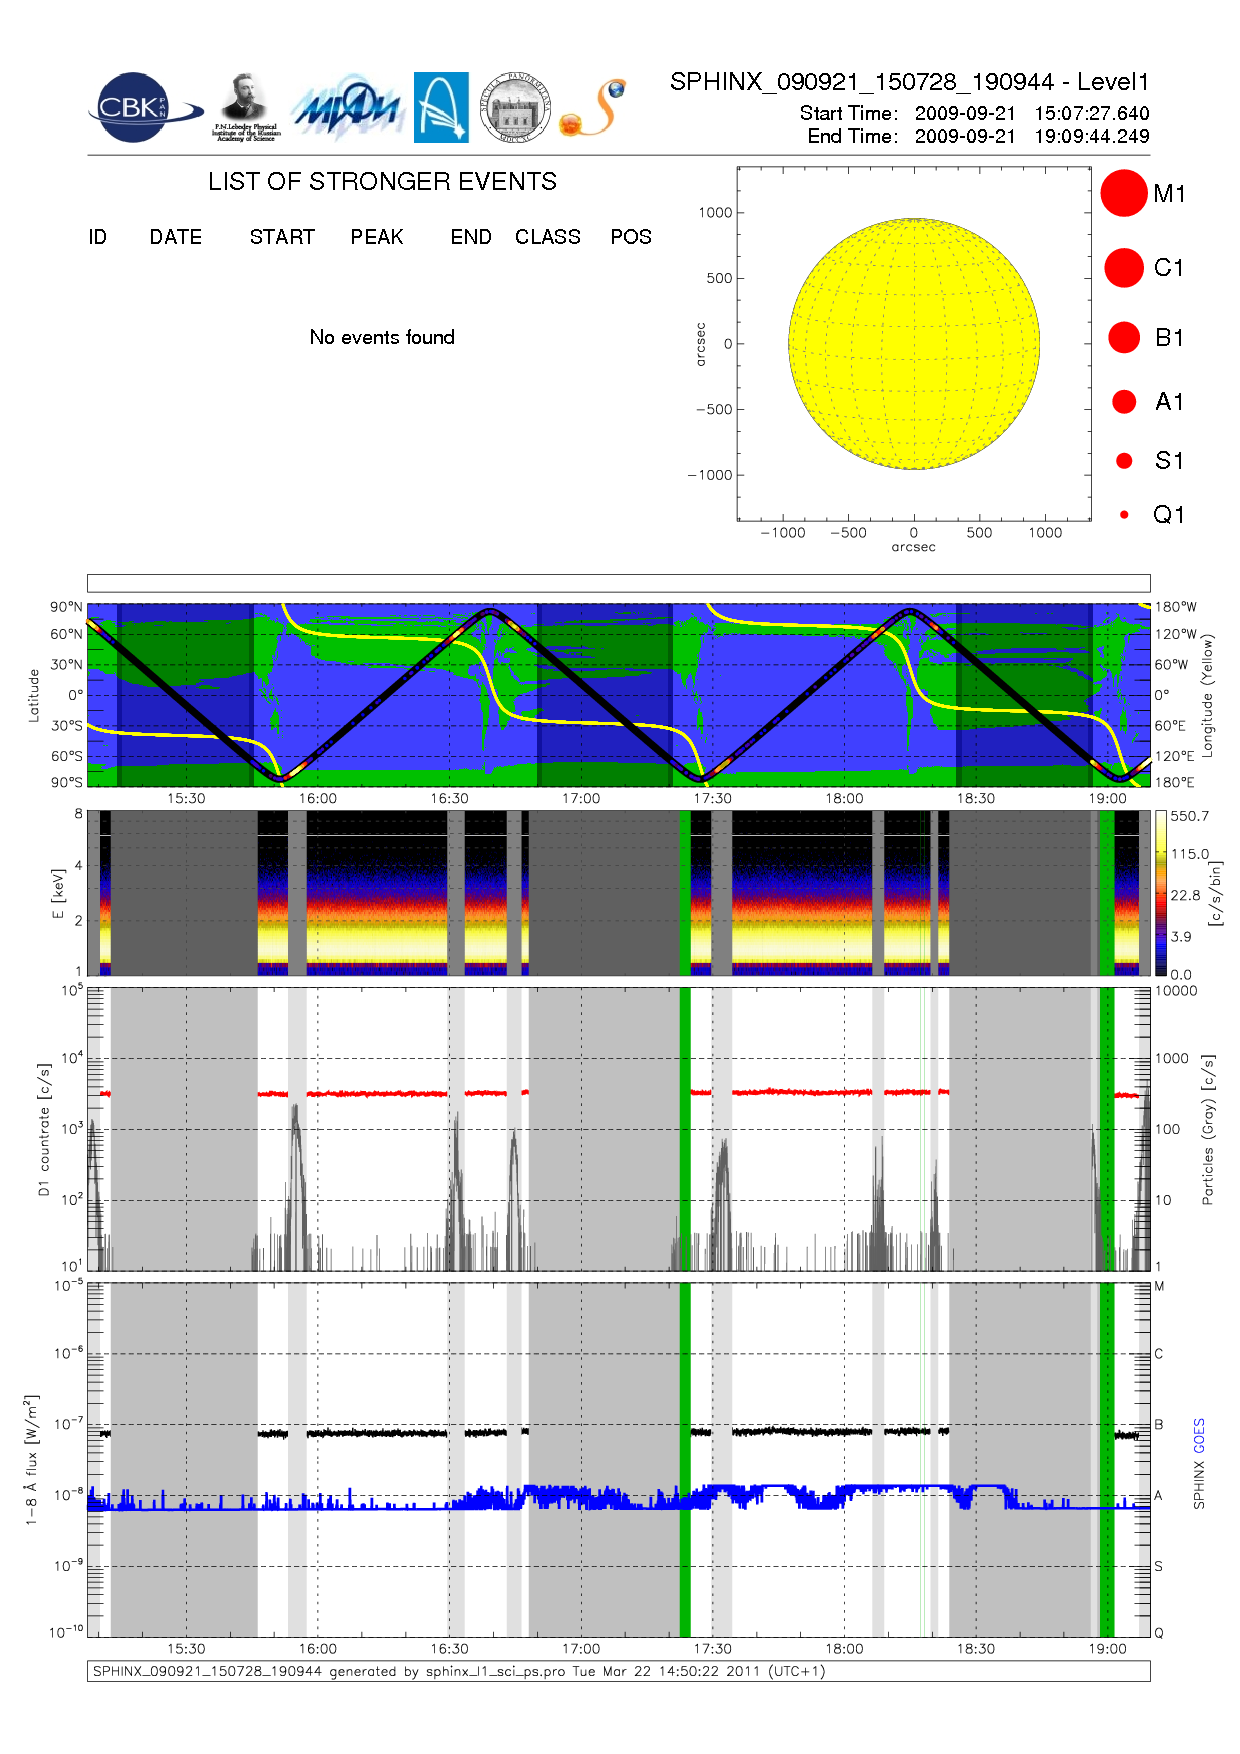Click the M1 red legend circle
The image size is (1240, 1754).
[1124, 193]
